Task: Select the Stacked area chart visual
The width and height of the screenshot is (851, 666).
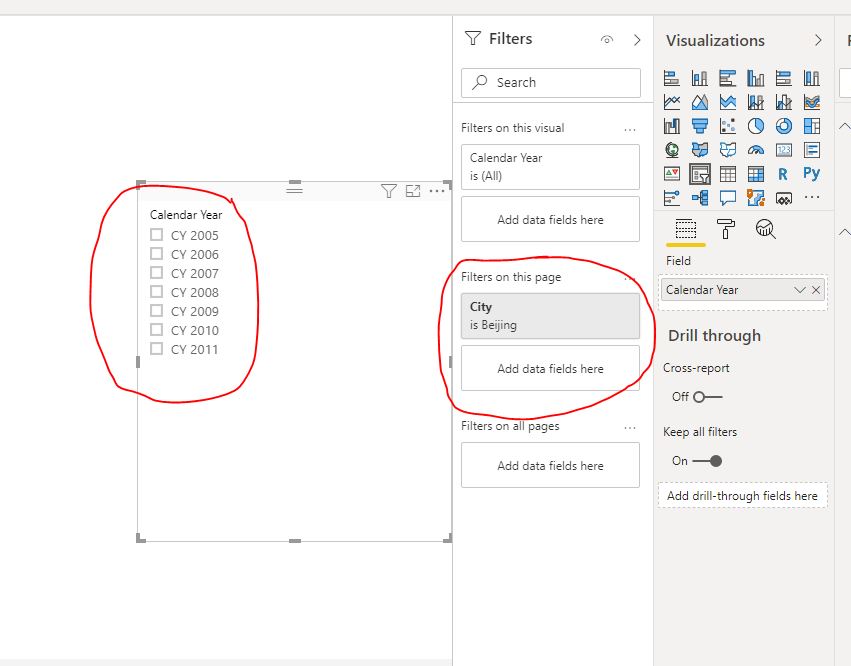Action: point(727,102)
